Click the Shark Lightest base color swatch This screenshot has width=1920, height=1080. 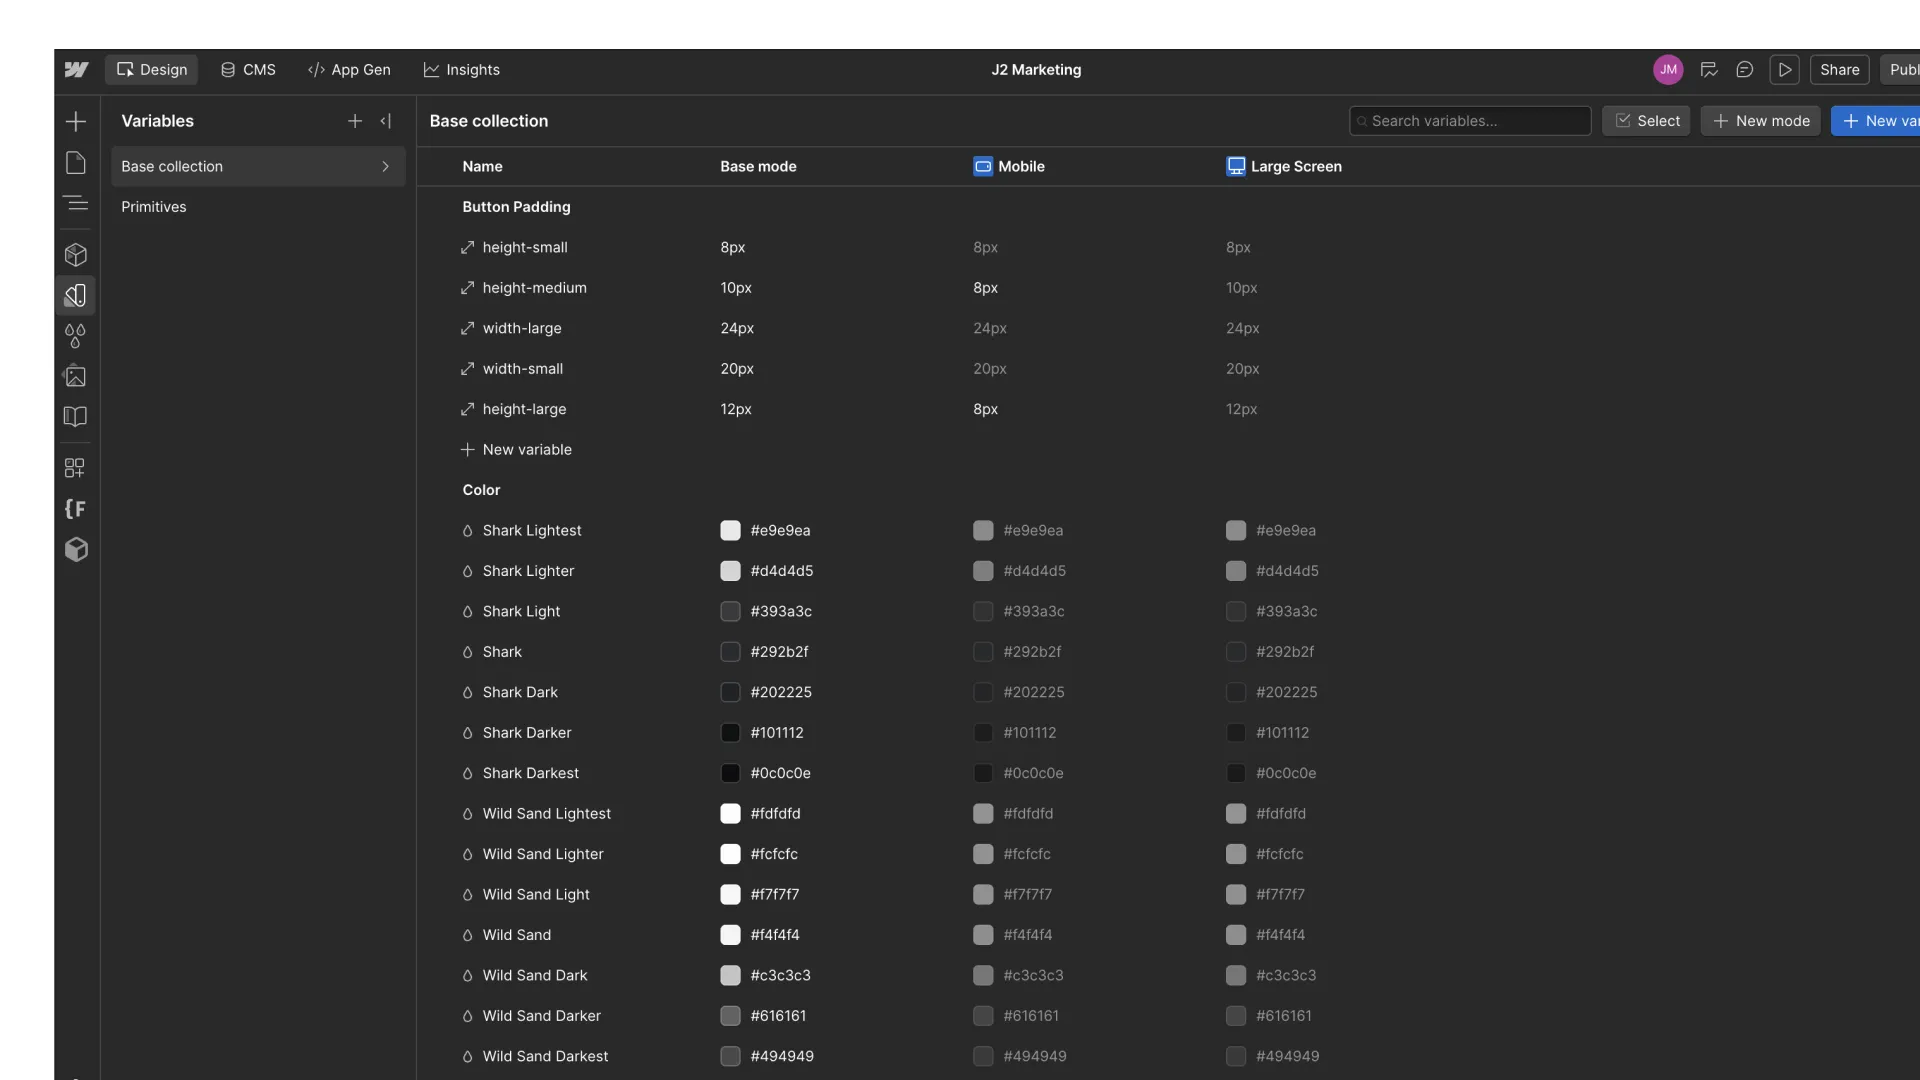click(x=730, y=531)
